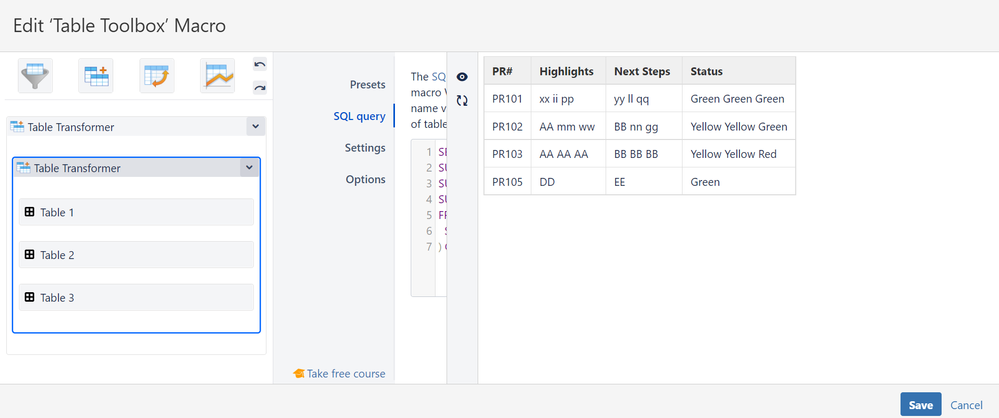This screenshot has height=418, width=999.
Task: Select Table 3 in macro tree
Action: pyautogui.click(x=136, y=297)
